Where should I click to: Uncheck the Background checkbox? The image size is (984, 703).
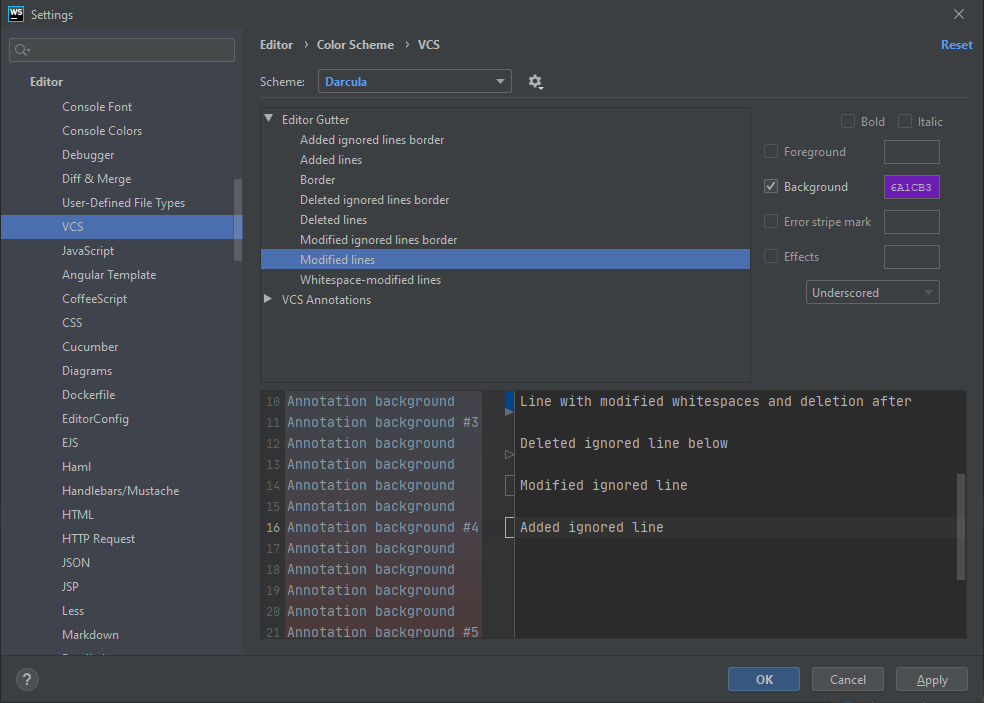pos(771,187)
